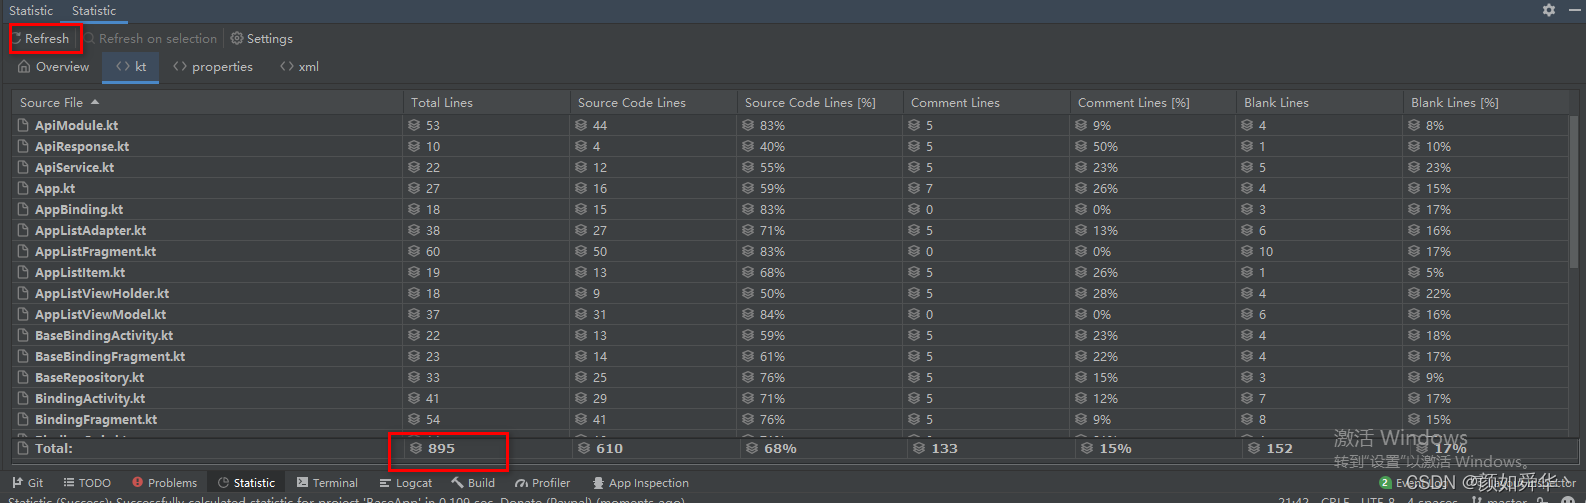
Task: Click Comment Lines value 7 for App.kt
Action: tap(929, 188)
